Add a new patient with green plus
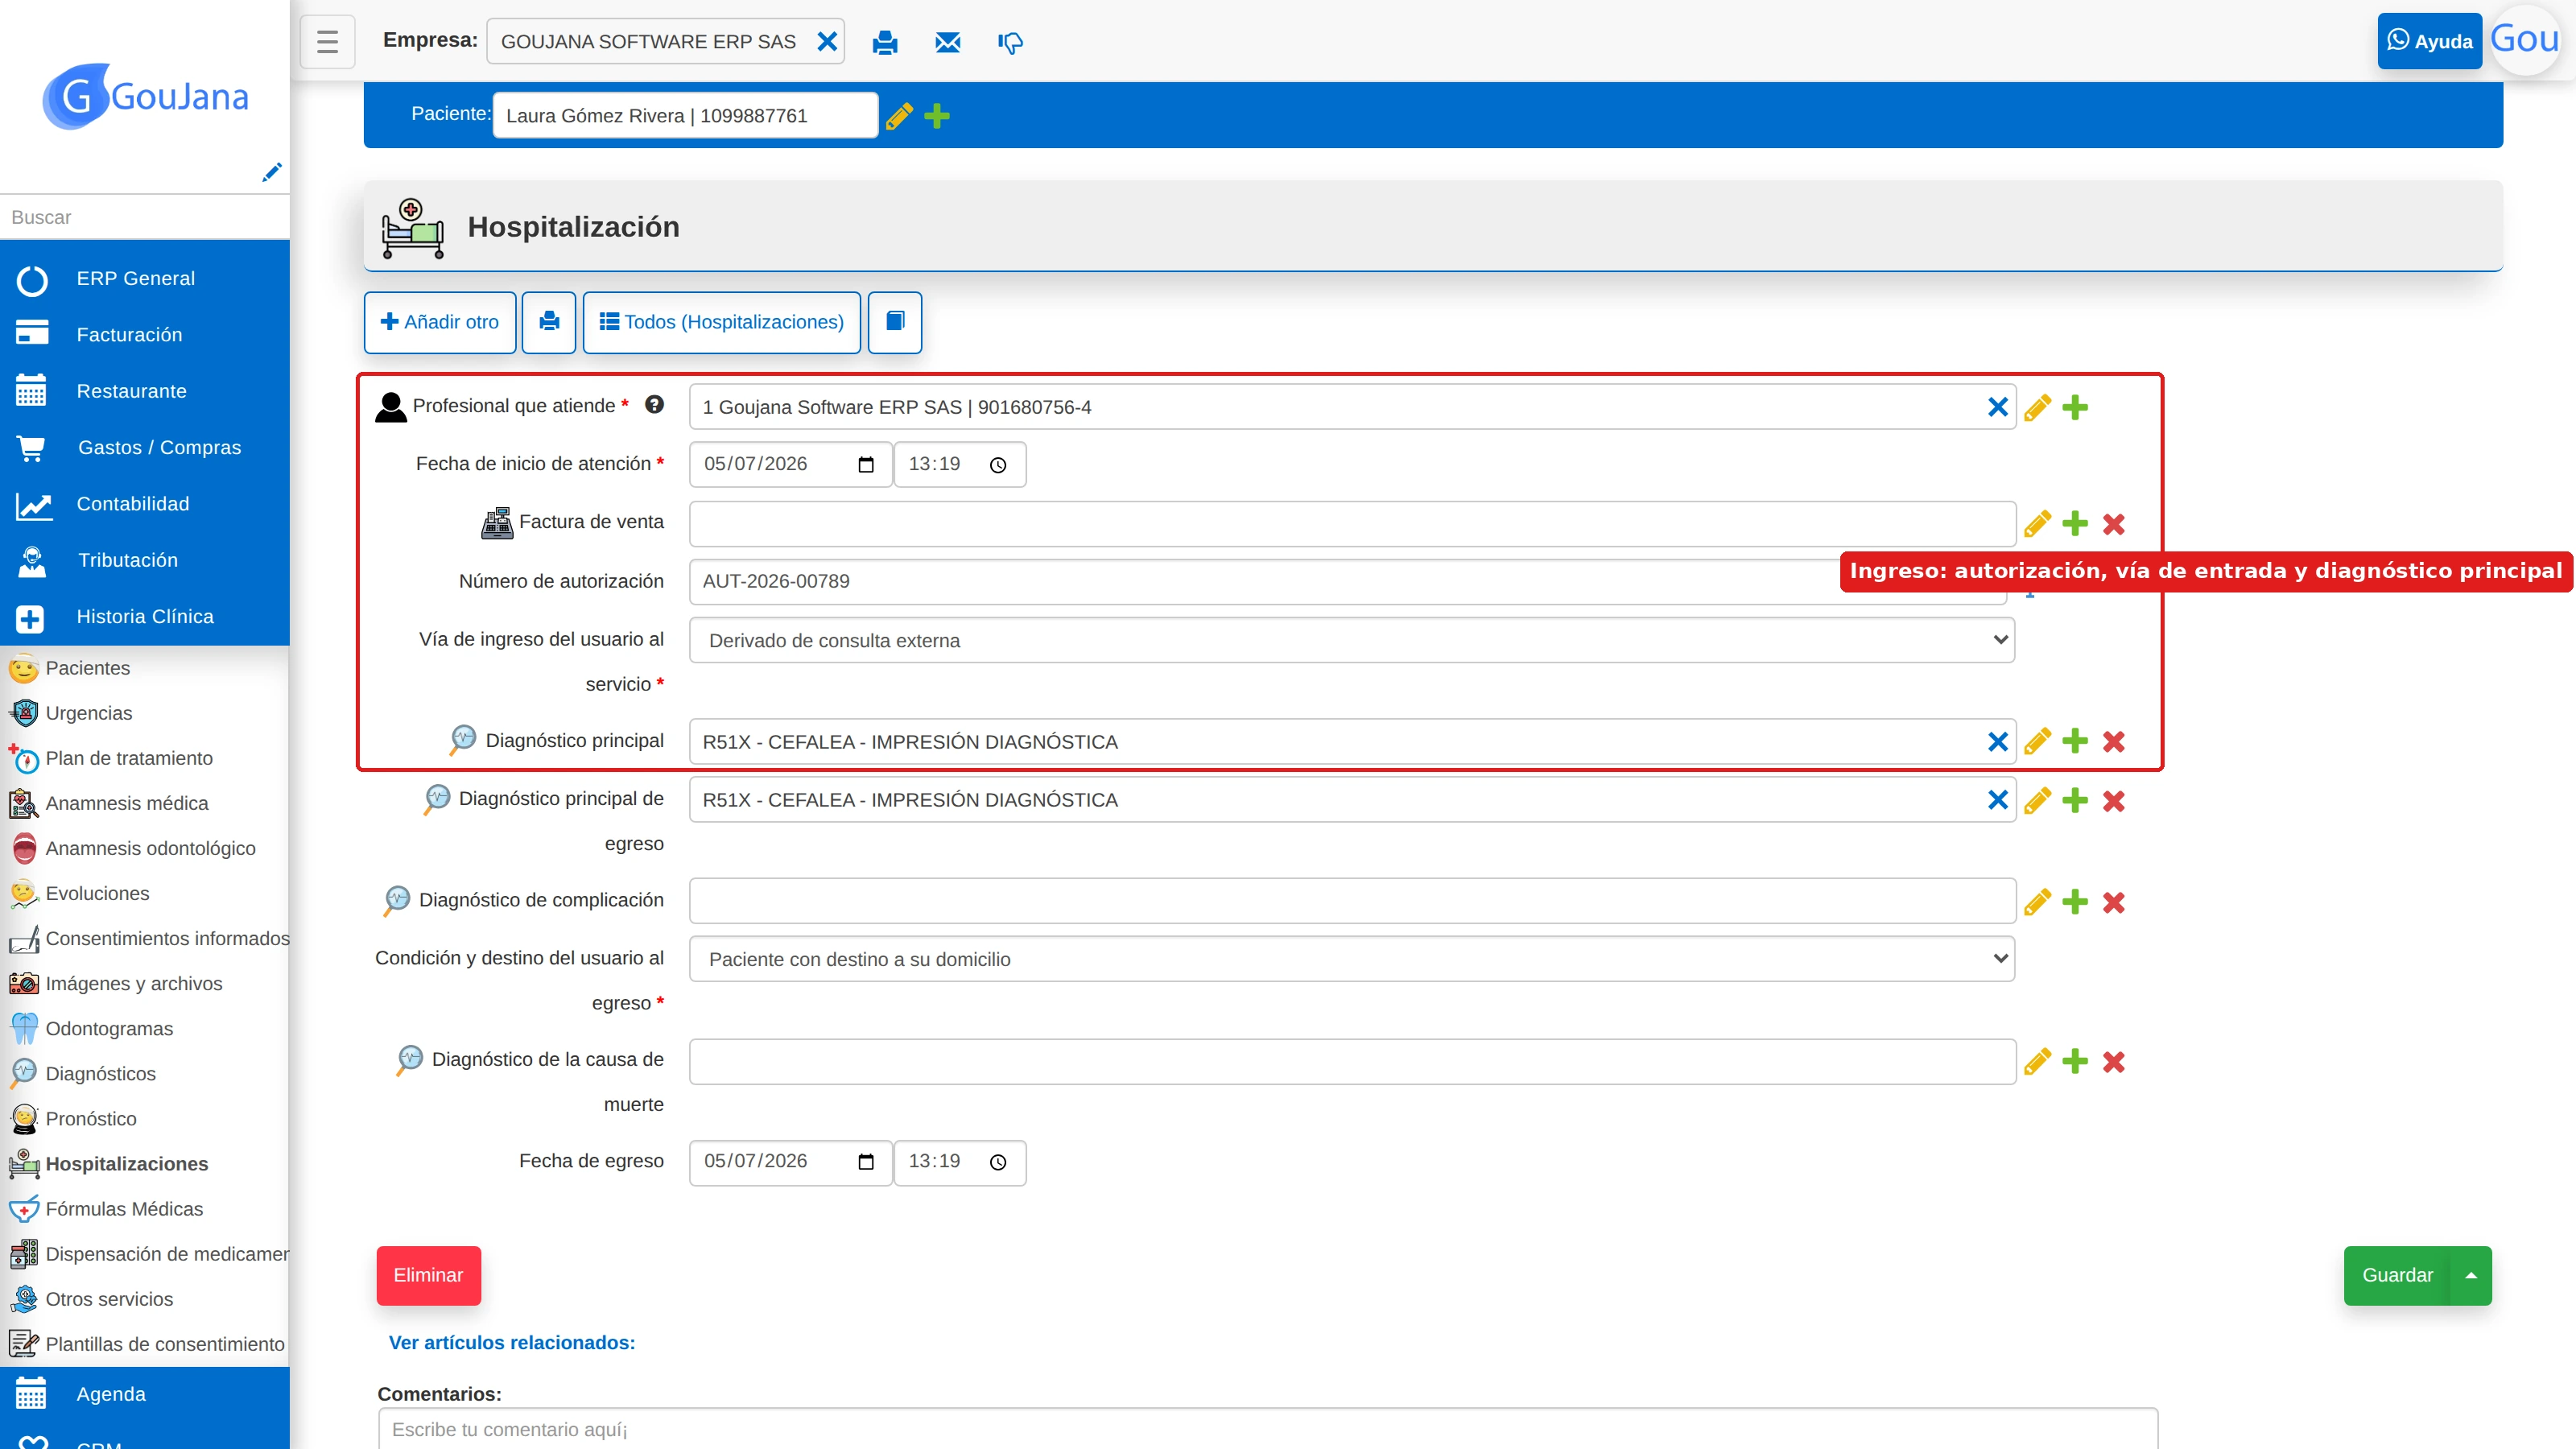Image resolution: width=2576 pixels, height=1449 pixels. click(937, 116)
